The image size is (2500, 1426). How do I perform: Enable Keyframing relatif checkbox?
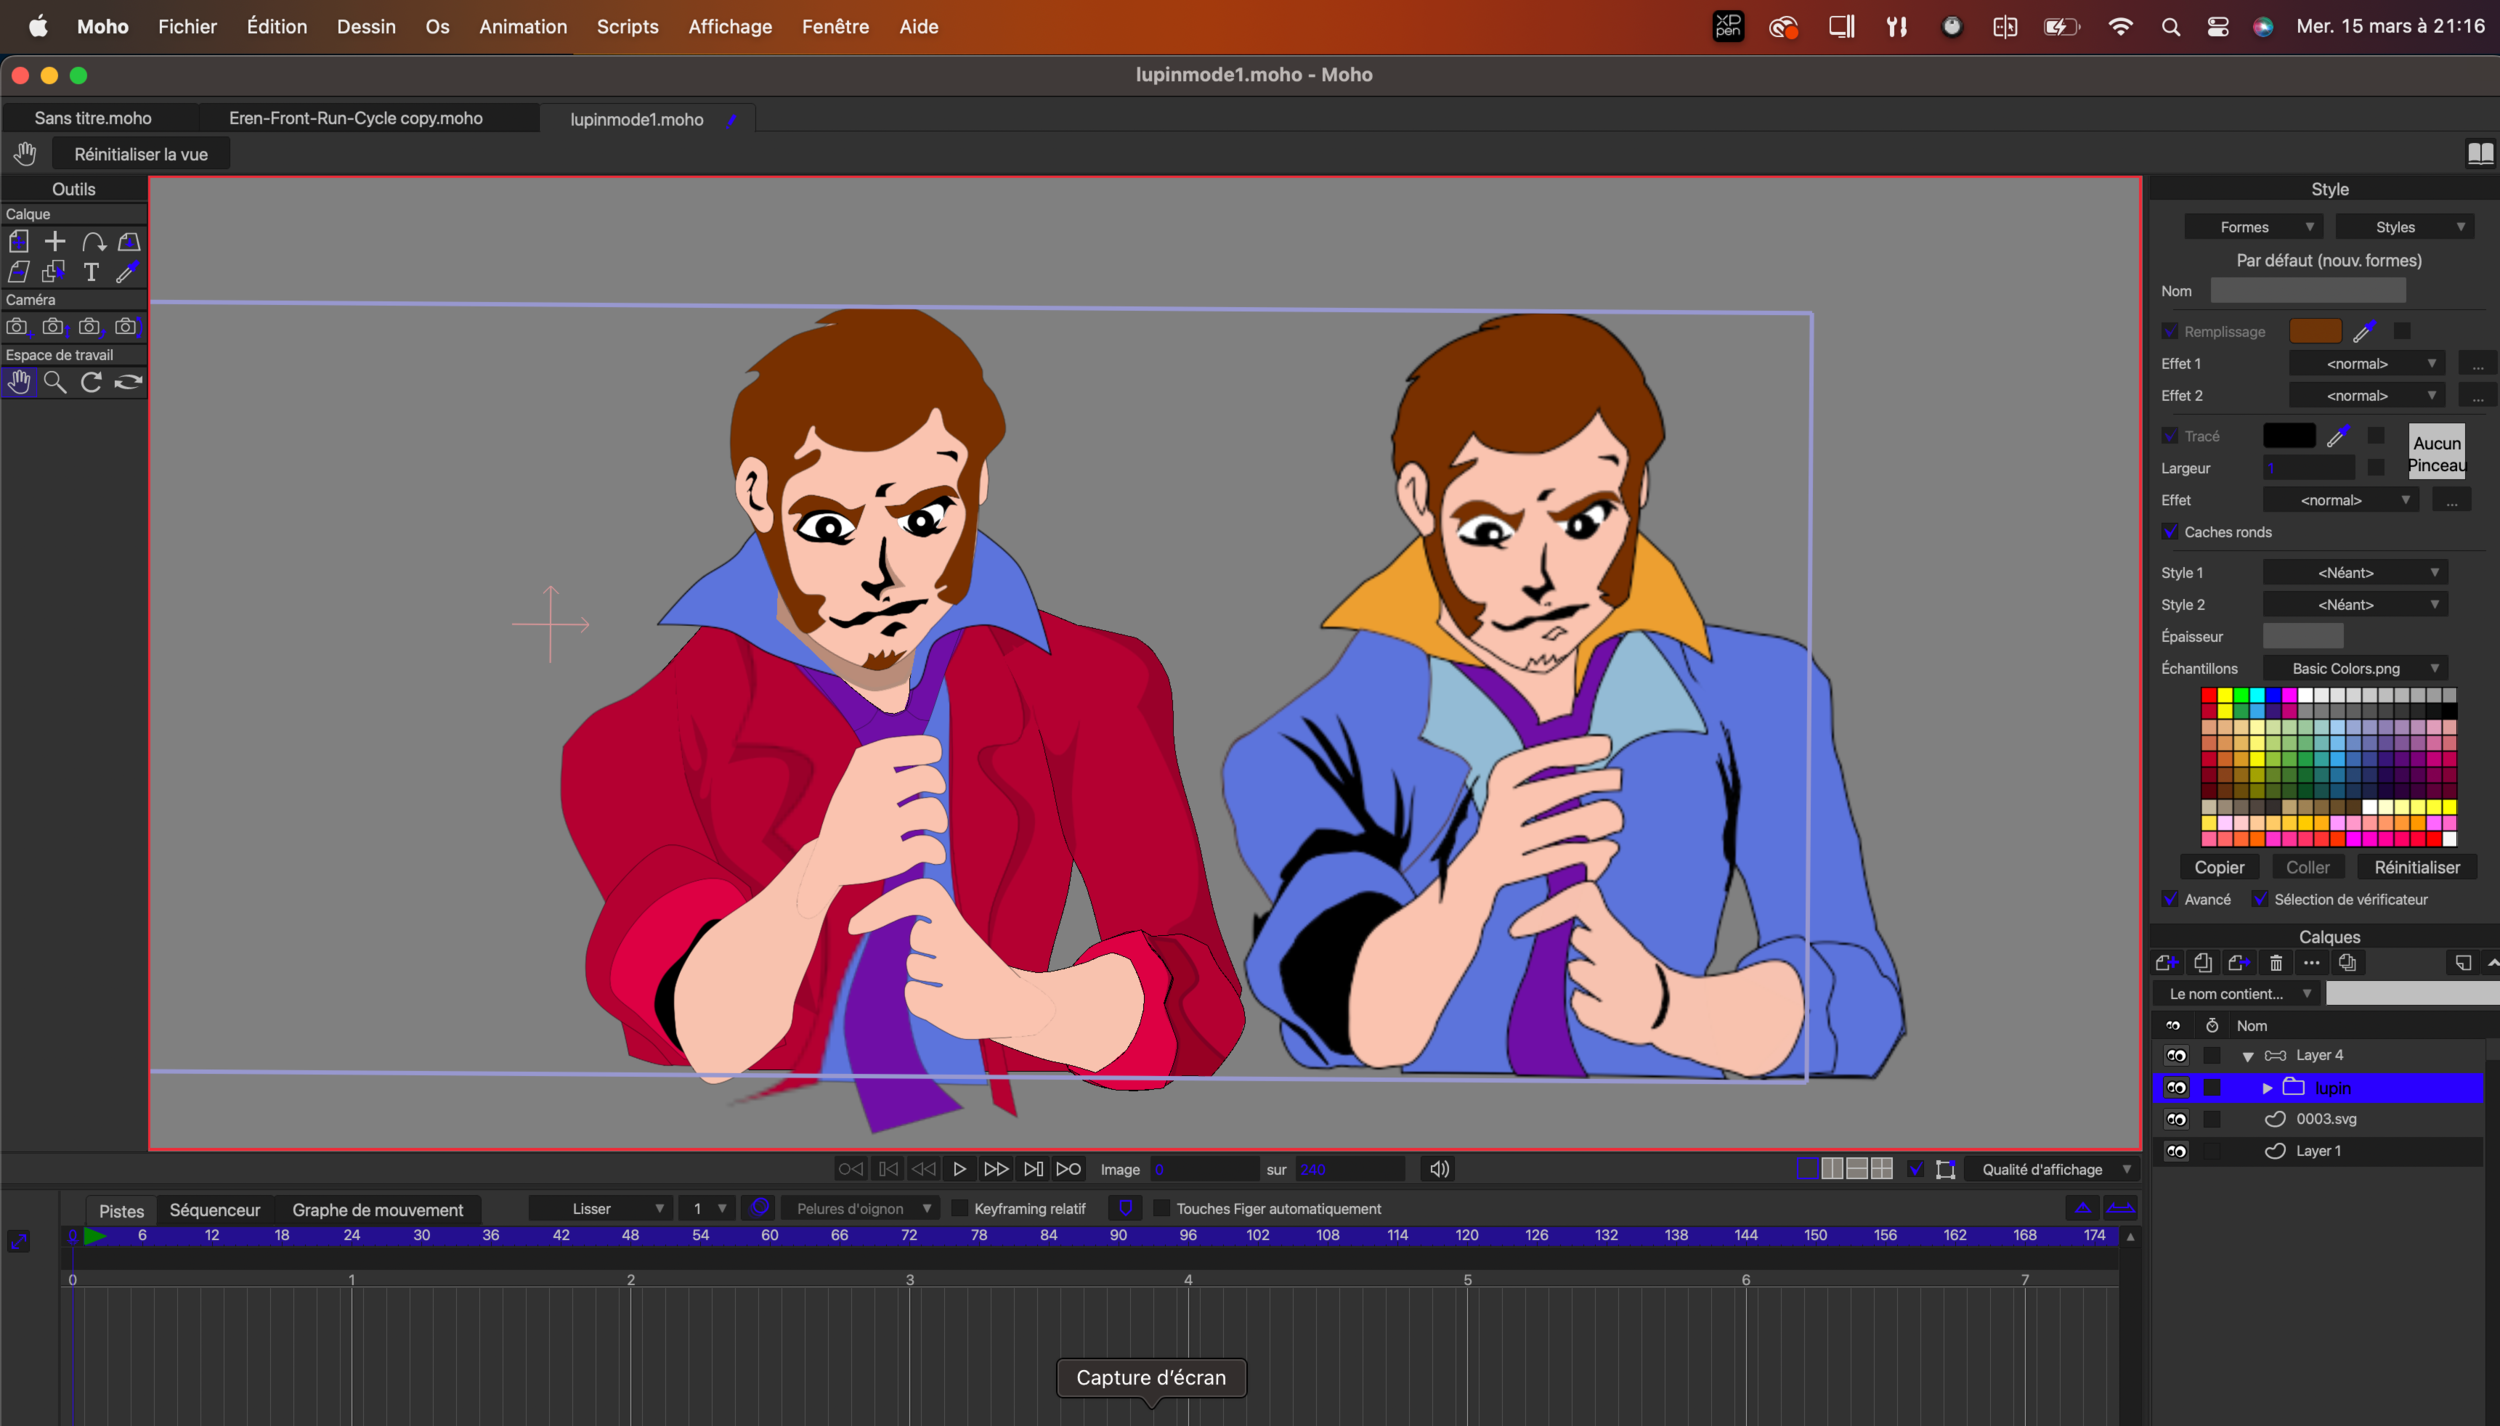pyautogui.click(x=959, y=1209)
